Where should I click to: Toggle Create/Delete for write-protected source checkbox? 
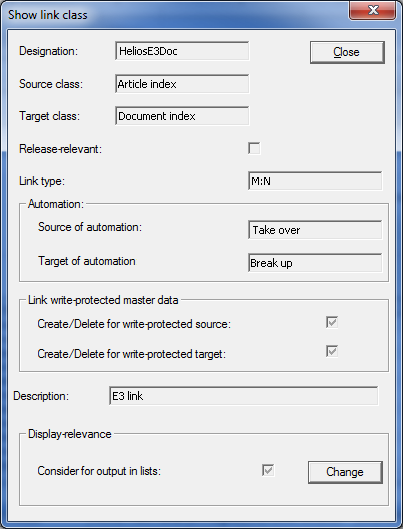click(332, 322)
